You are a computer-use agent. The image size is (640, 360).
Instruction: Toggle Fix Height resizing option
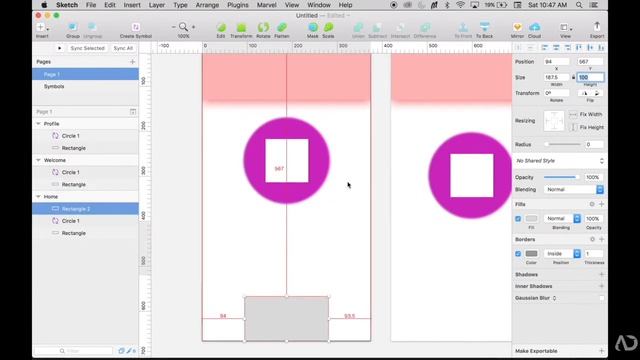(x=587, y=127)
